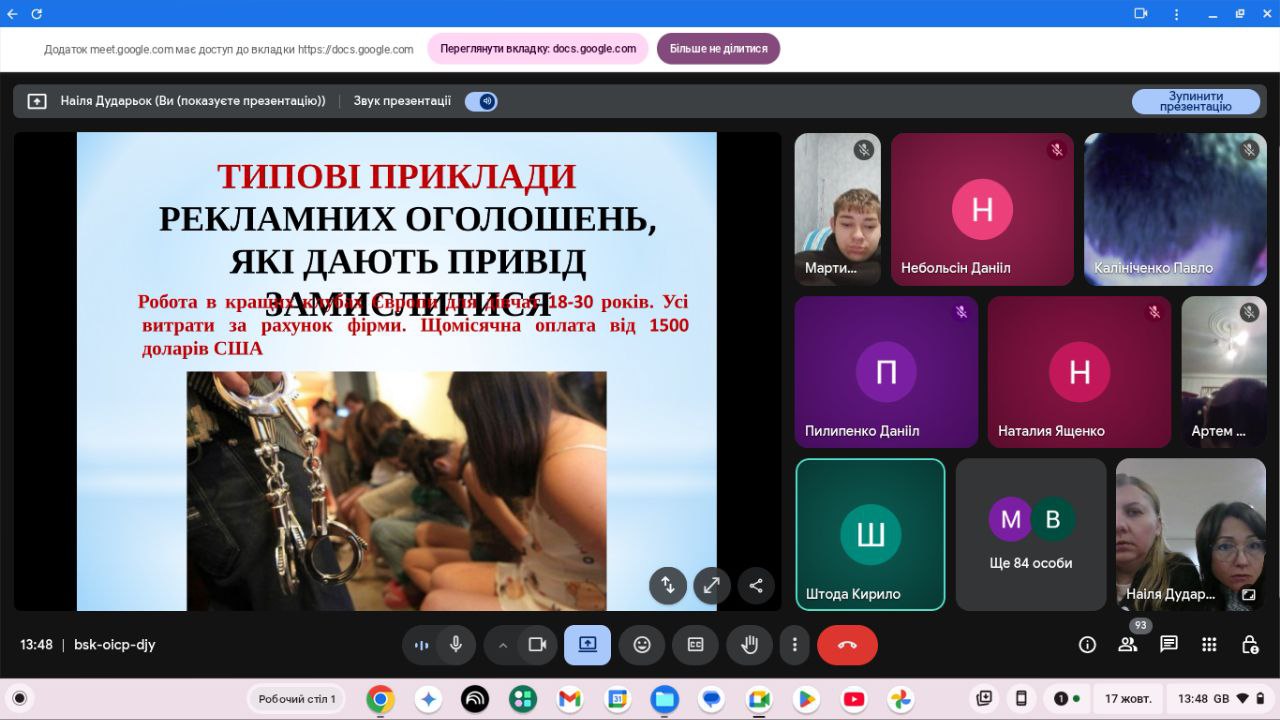Toggle the microphone on or off
Screen dimensions: 1280x720
(456, 645)
